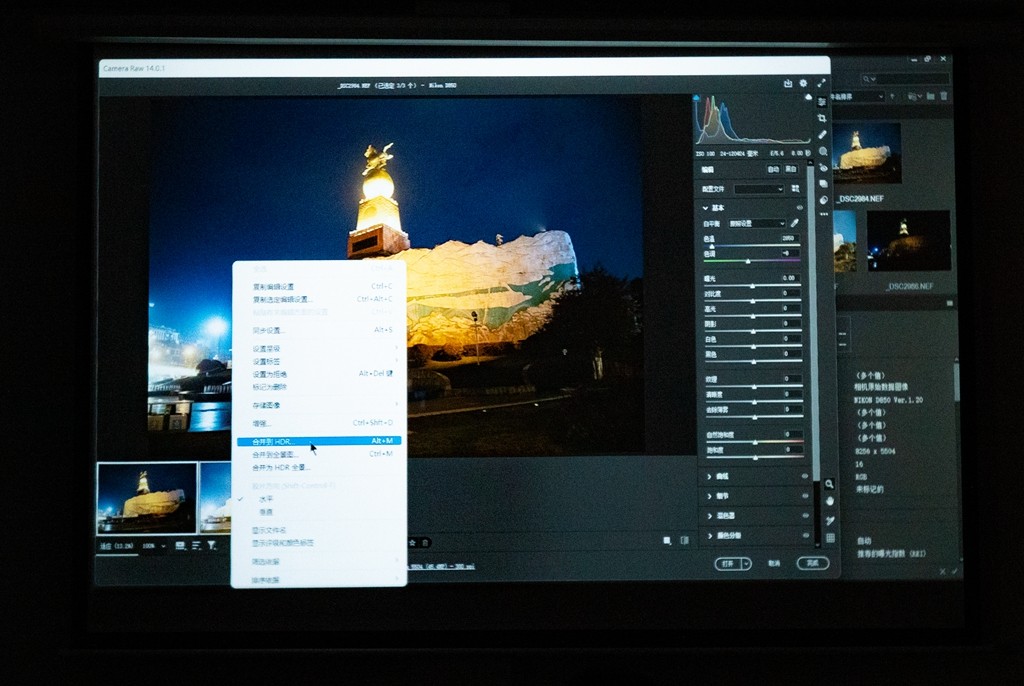1024x686 pixels.
Task: Select the Crop tool in right toolbar
Action: 822,118
